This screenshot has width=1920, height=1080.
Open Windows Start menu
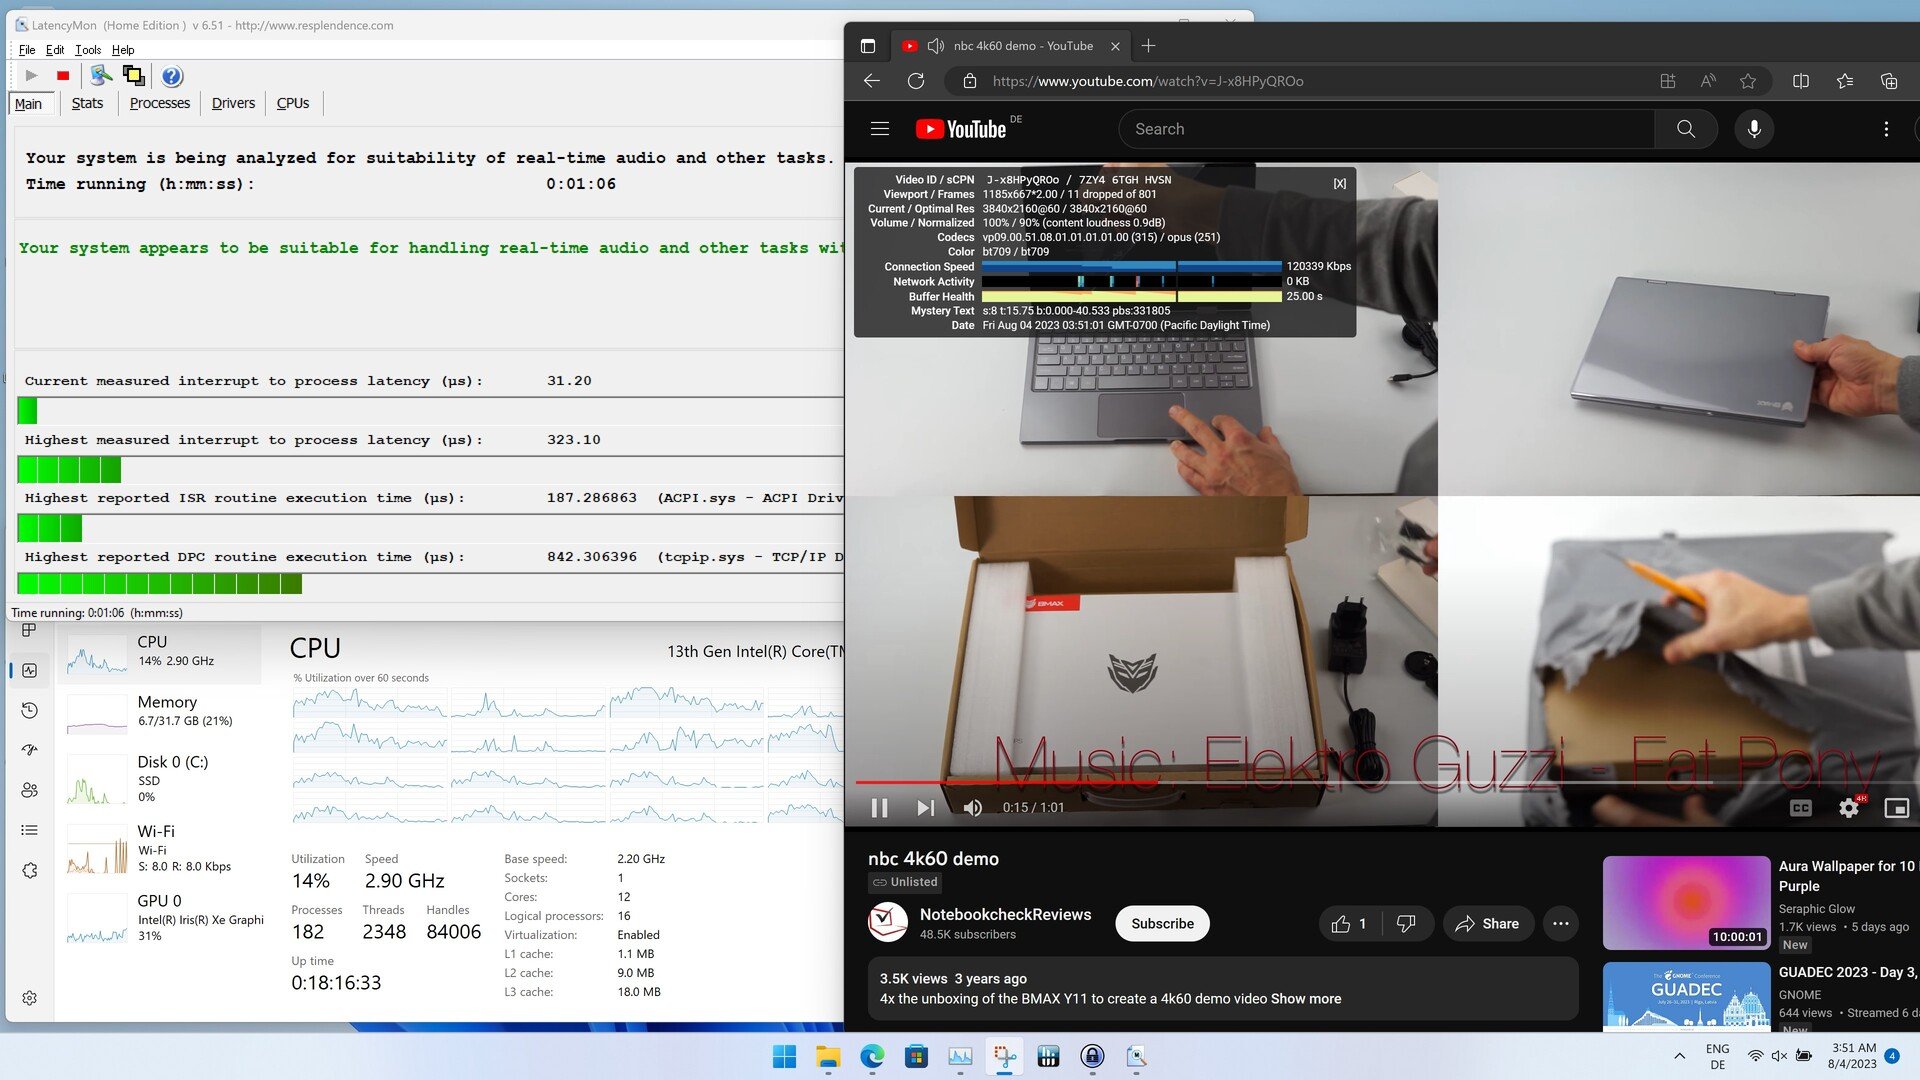click(x=784, y=1056)
